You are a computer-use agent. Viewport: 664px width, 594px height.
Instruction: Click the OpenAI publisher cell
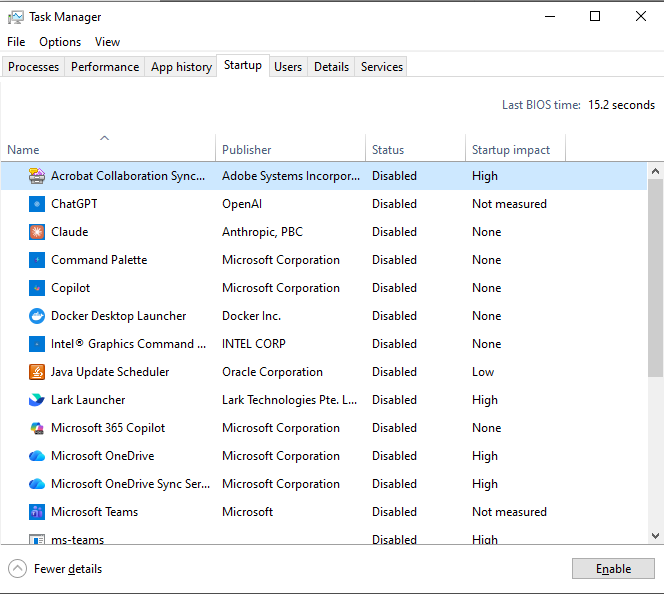[x=242, y=204]
